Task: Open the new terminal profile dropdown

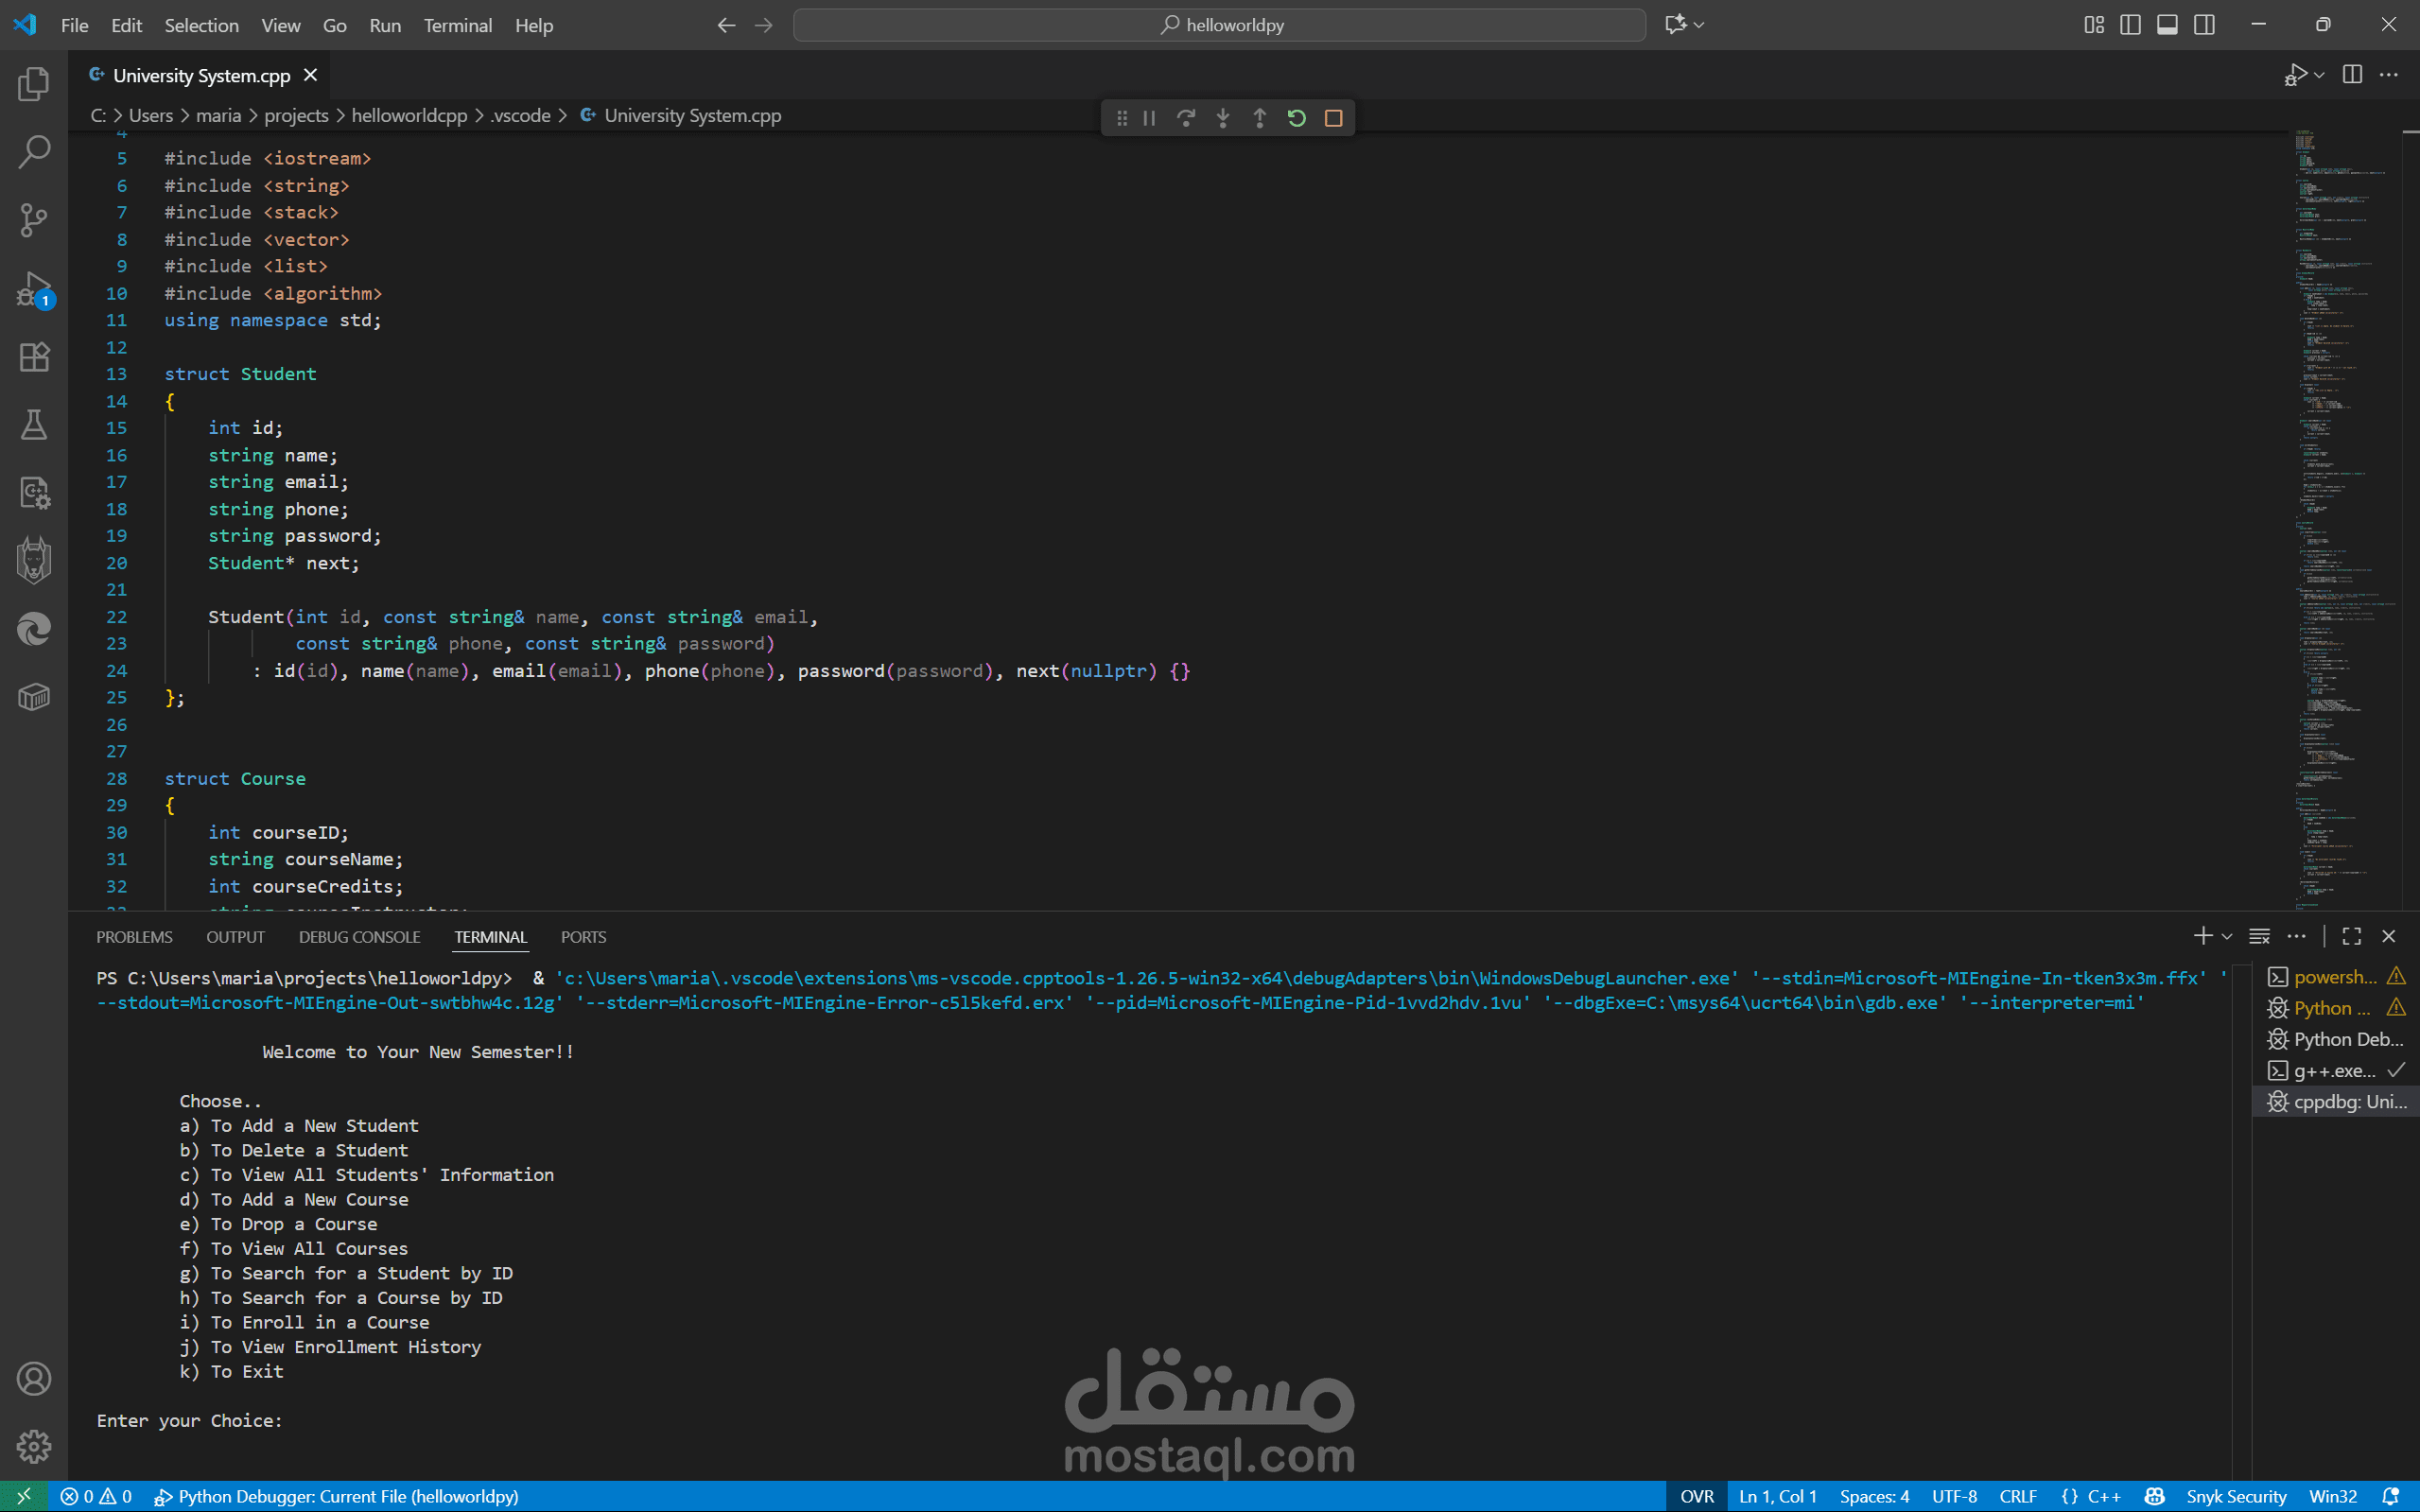Action: 2227,936
